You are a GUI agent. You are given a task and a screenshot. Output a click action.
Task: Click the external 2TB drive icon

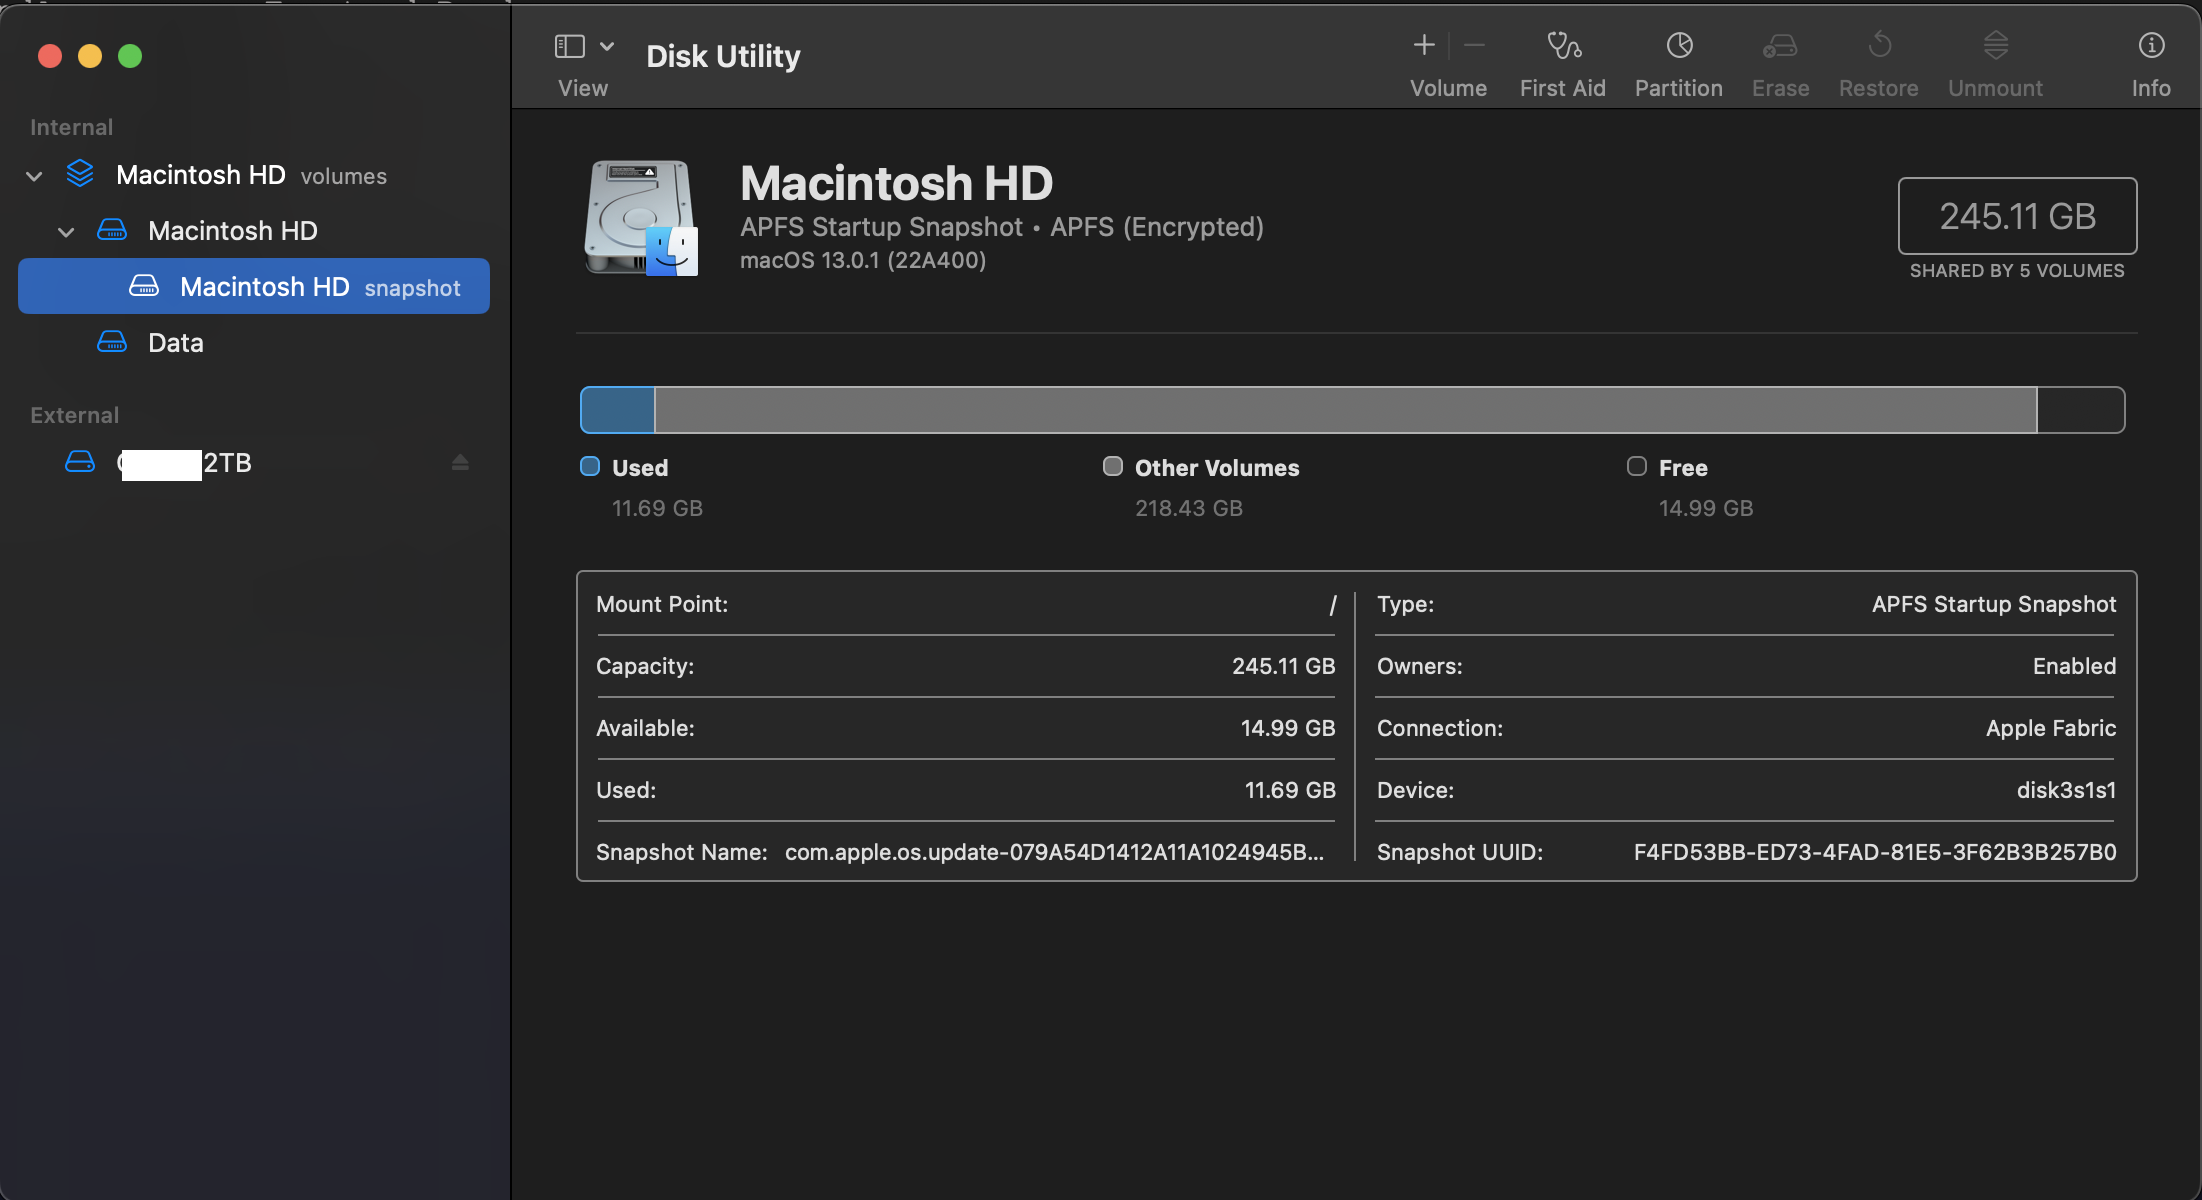click(80, 461)
